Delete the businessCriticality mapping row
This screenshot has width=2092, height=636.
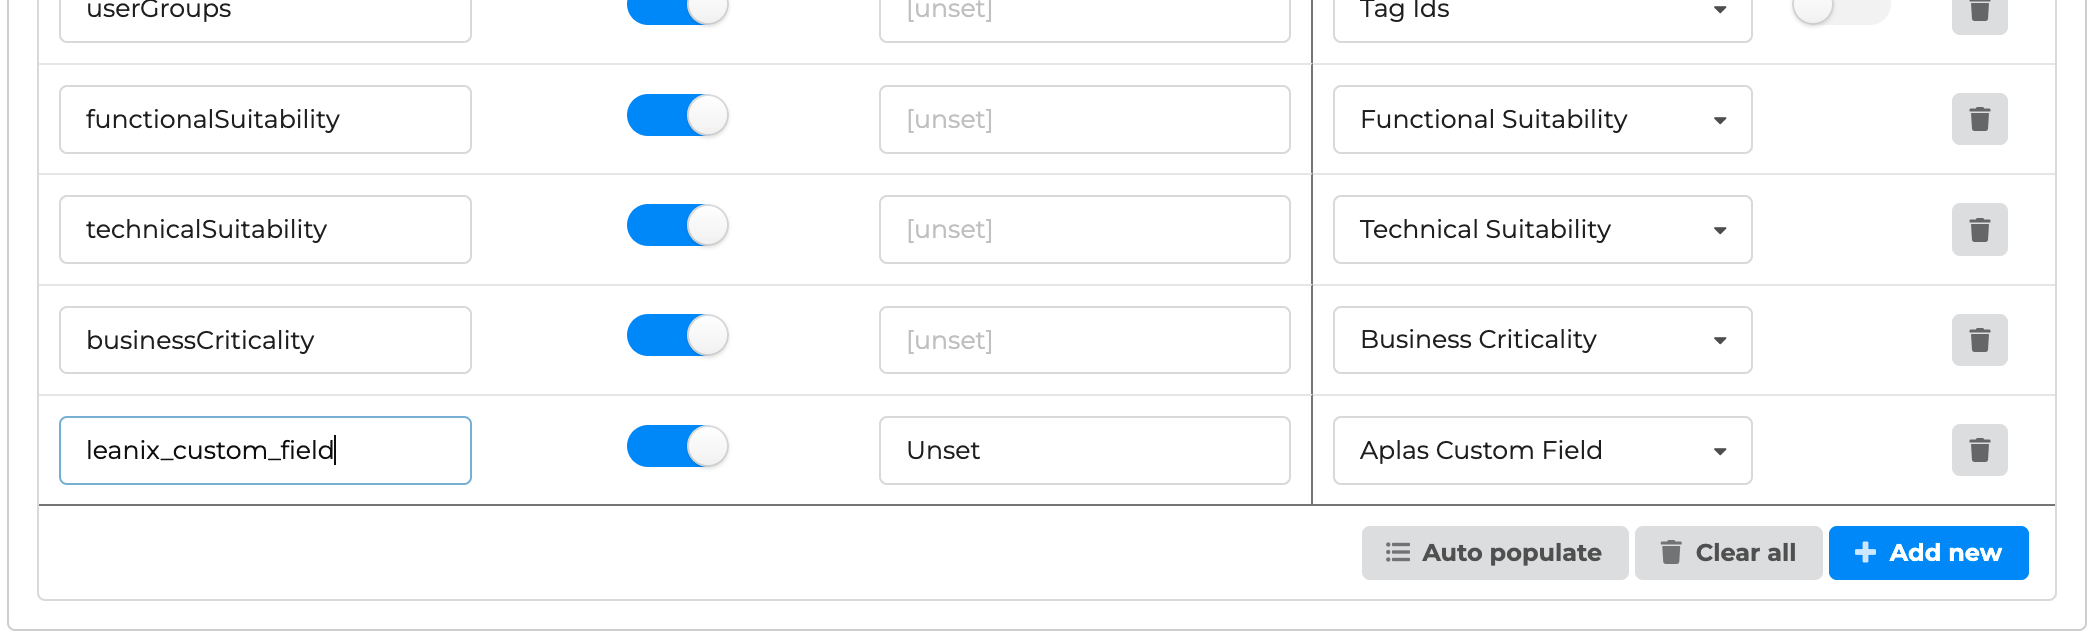coord(1979,340)
